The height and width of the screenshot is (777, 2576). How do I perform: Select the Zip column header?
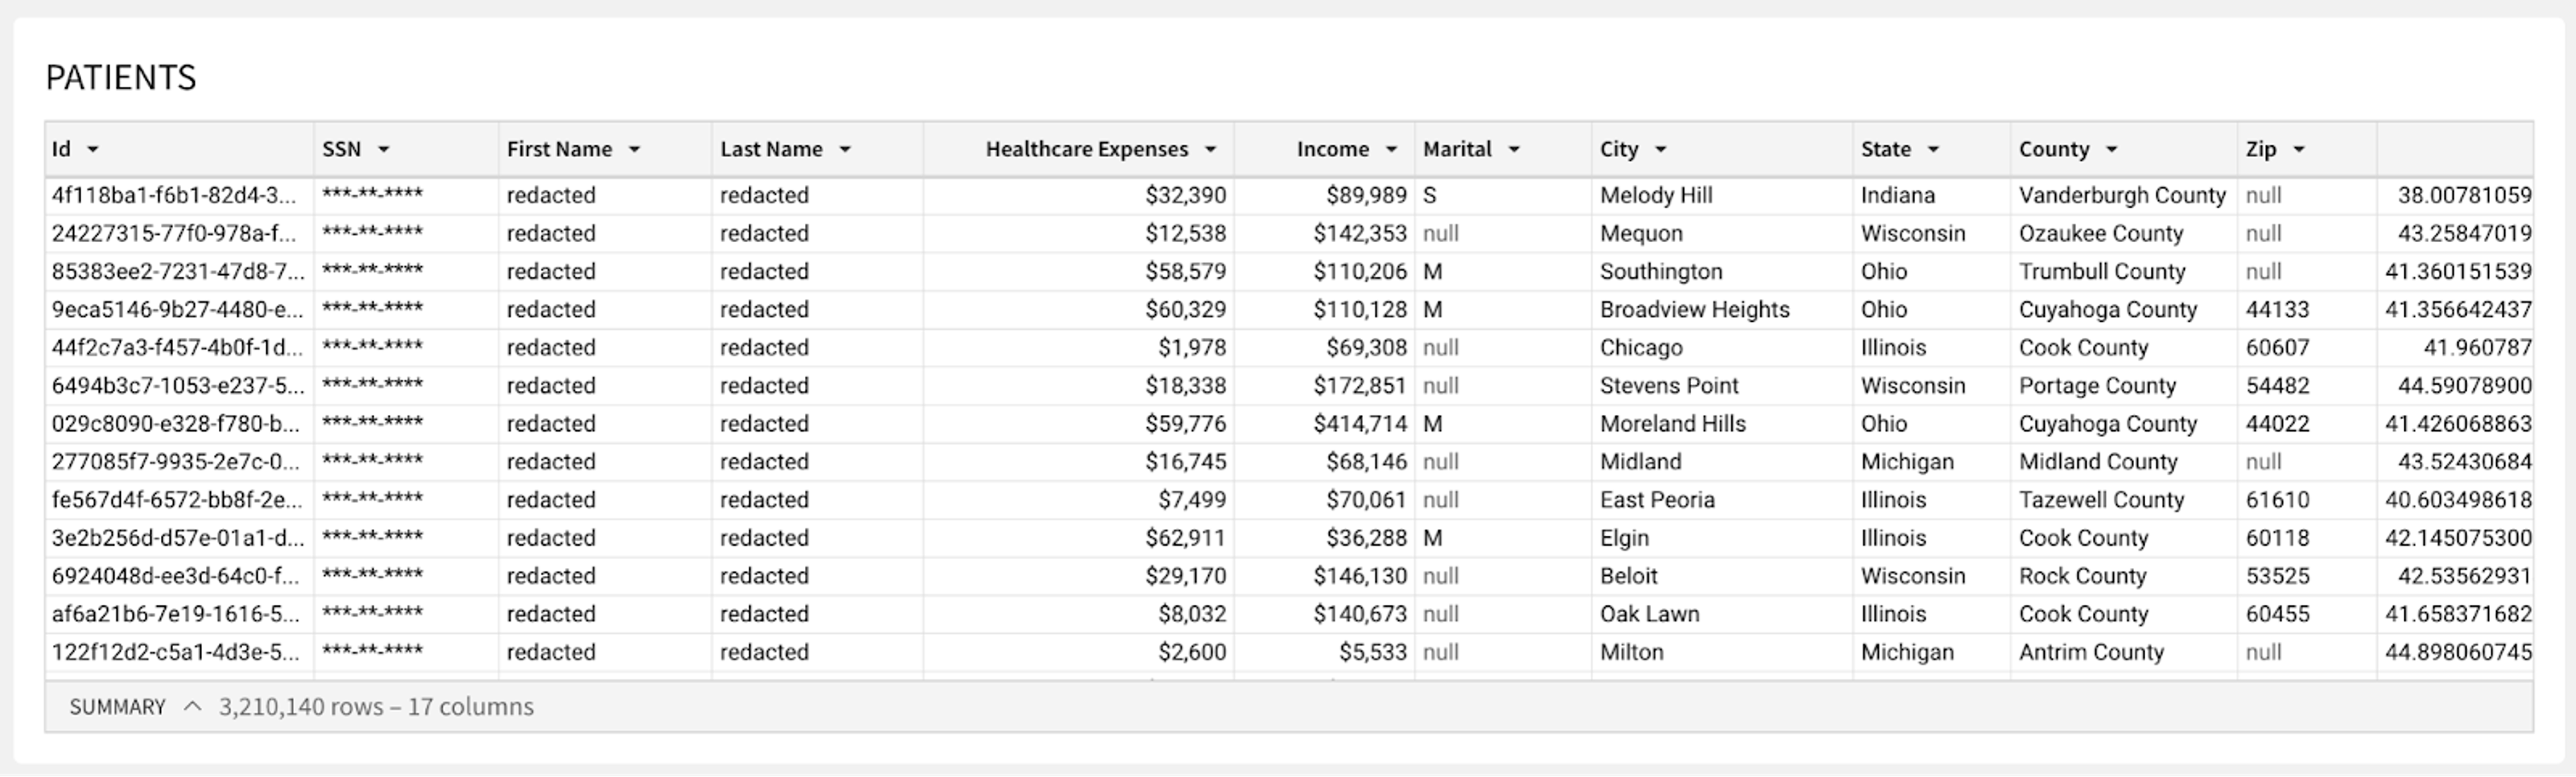(2307, 150)
